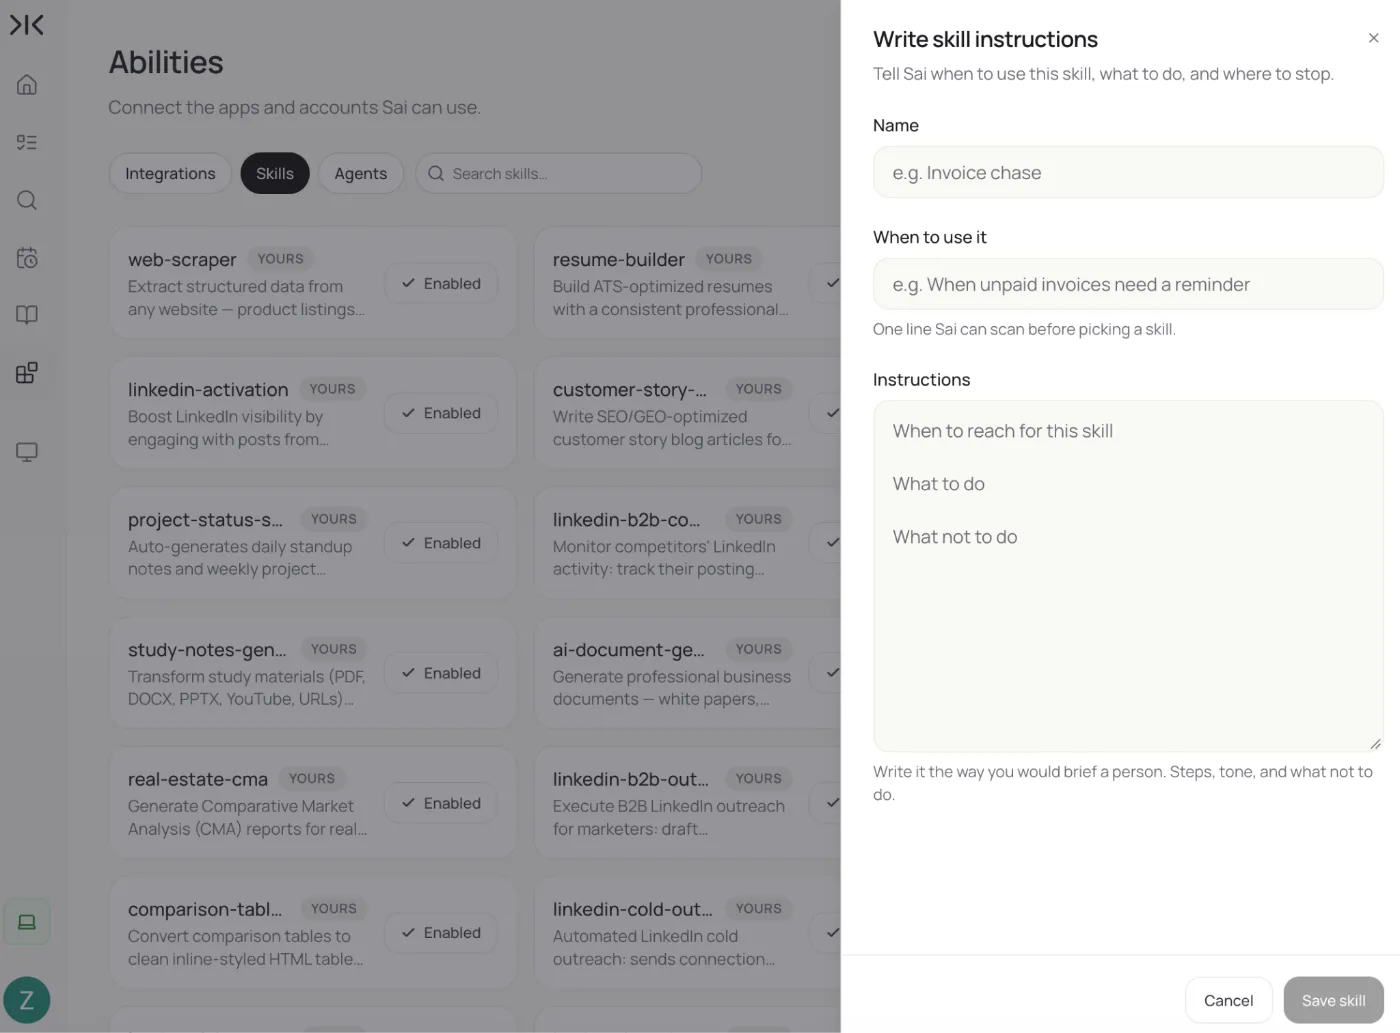The image size is (1400, 1033).
Task: Open the Home icon in the sidebar
Action: point(27,84)
